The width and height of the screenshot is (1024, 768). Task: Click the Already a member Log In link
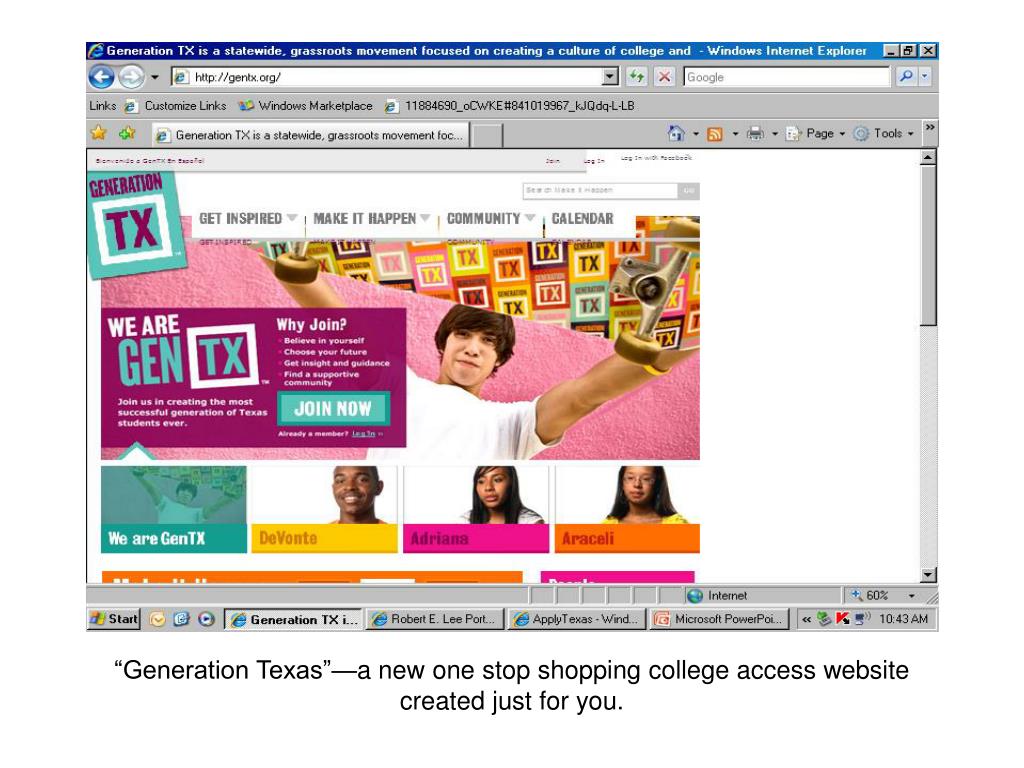(x=363, y=434)
